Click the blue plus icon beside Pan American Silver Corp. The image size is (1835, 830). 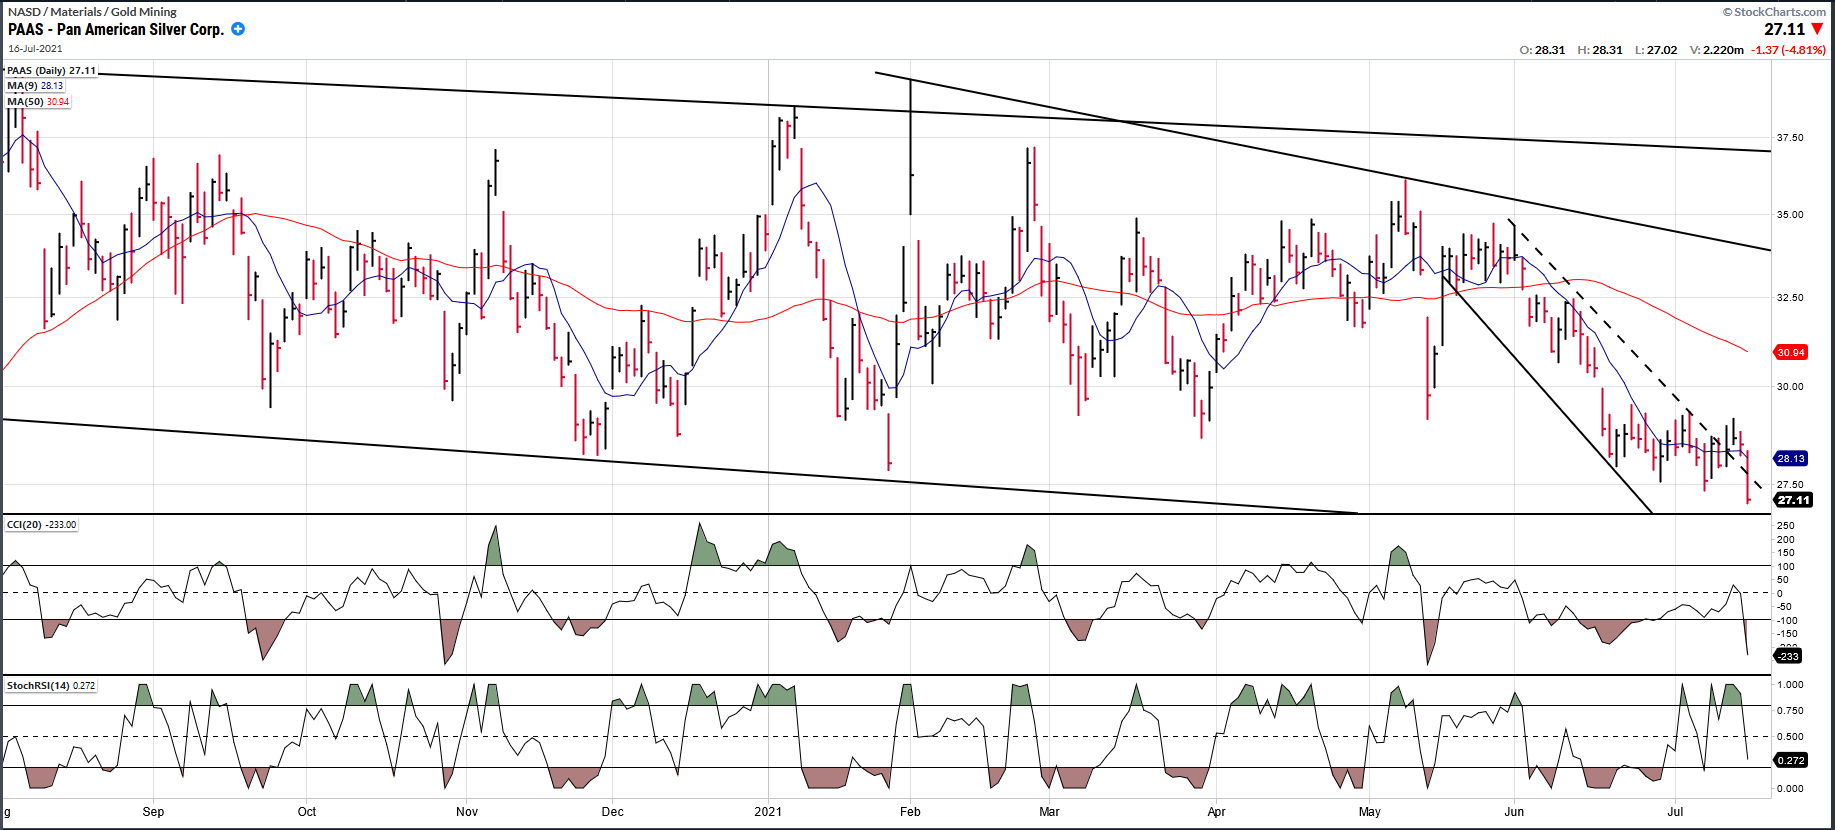(238, 29)
